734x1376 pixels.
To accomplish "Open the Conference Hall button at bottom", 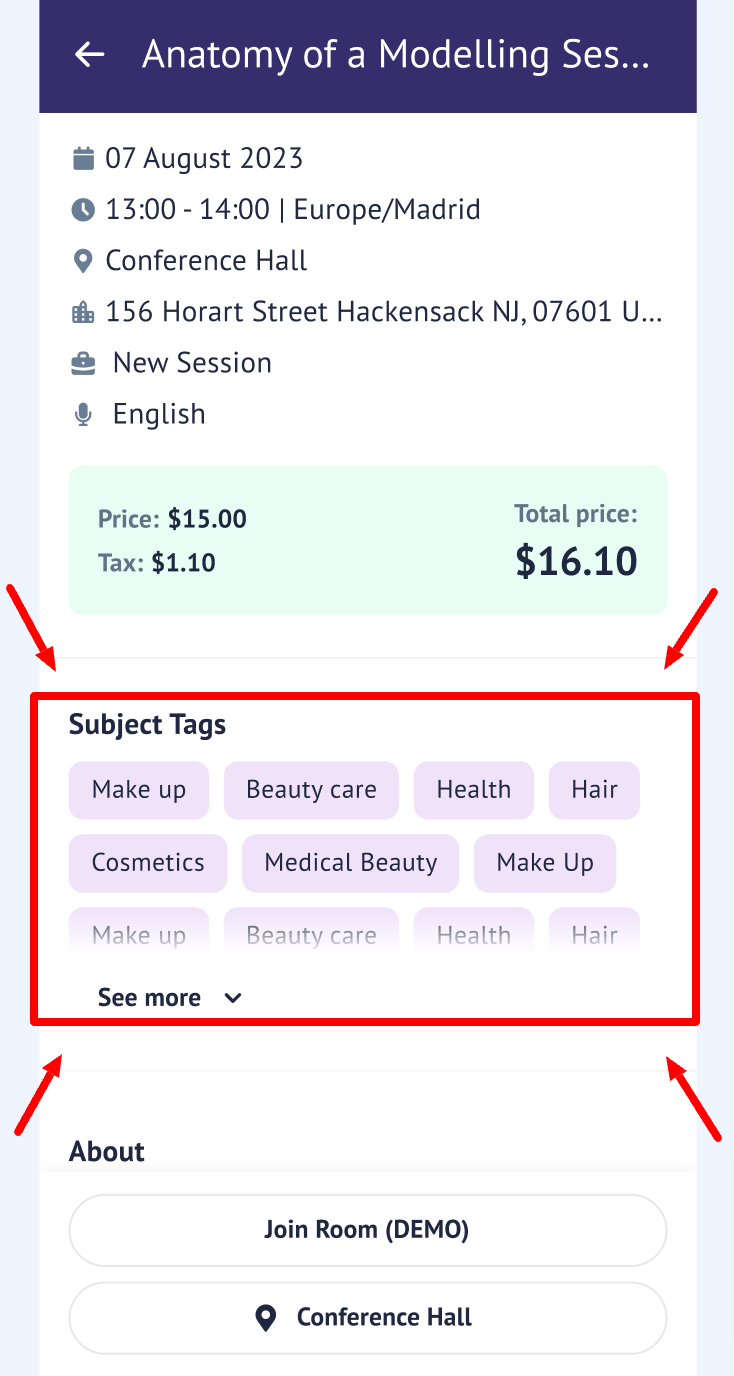I will coord(367,1318).
